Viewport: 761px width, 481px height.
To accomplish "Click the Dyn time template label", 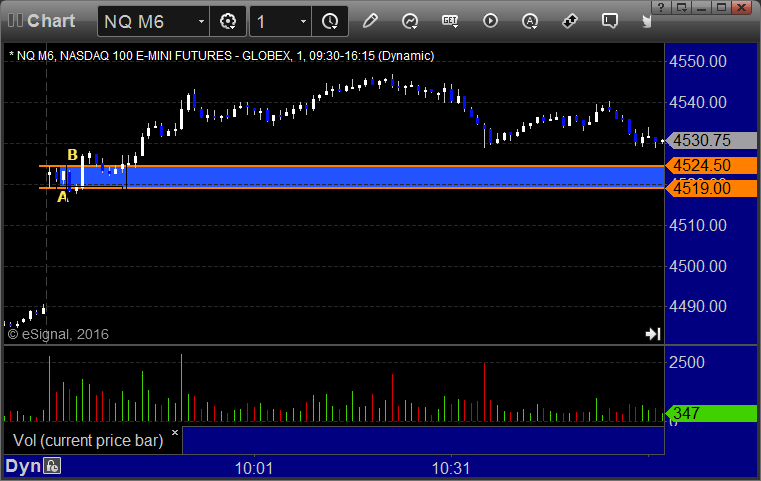I will pos(23,466).
